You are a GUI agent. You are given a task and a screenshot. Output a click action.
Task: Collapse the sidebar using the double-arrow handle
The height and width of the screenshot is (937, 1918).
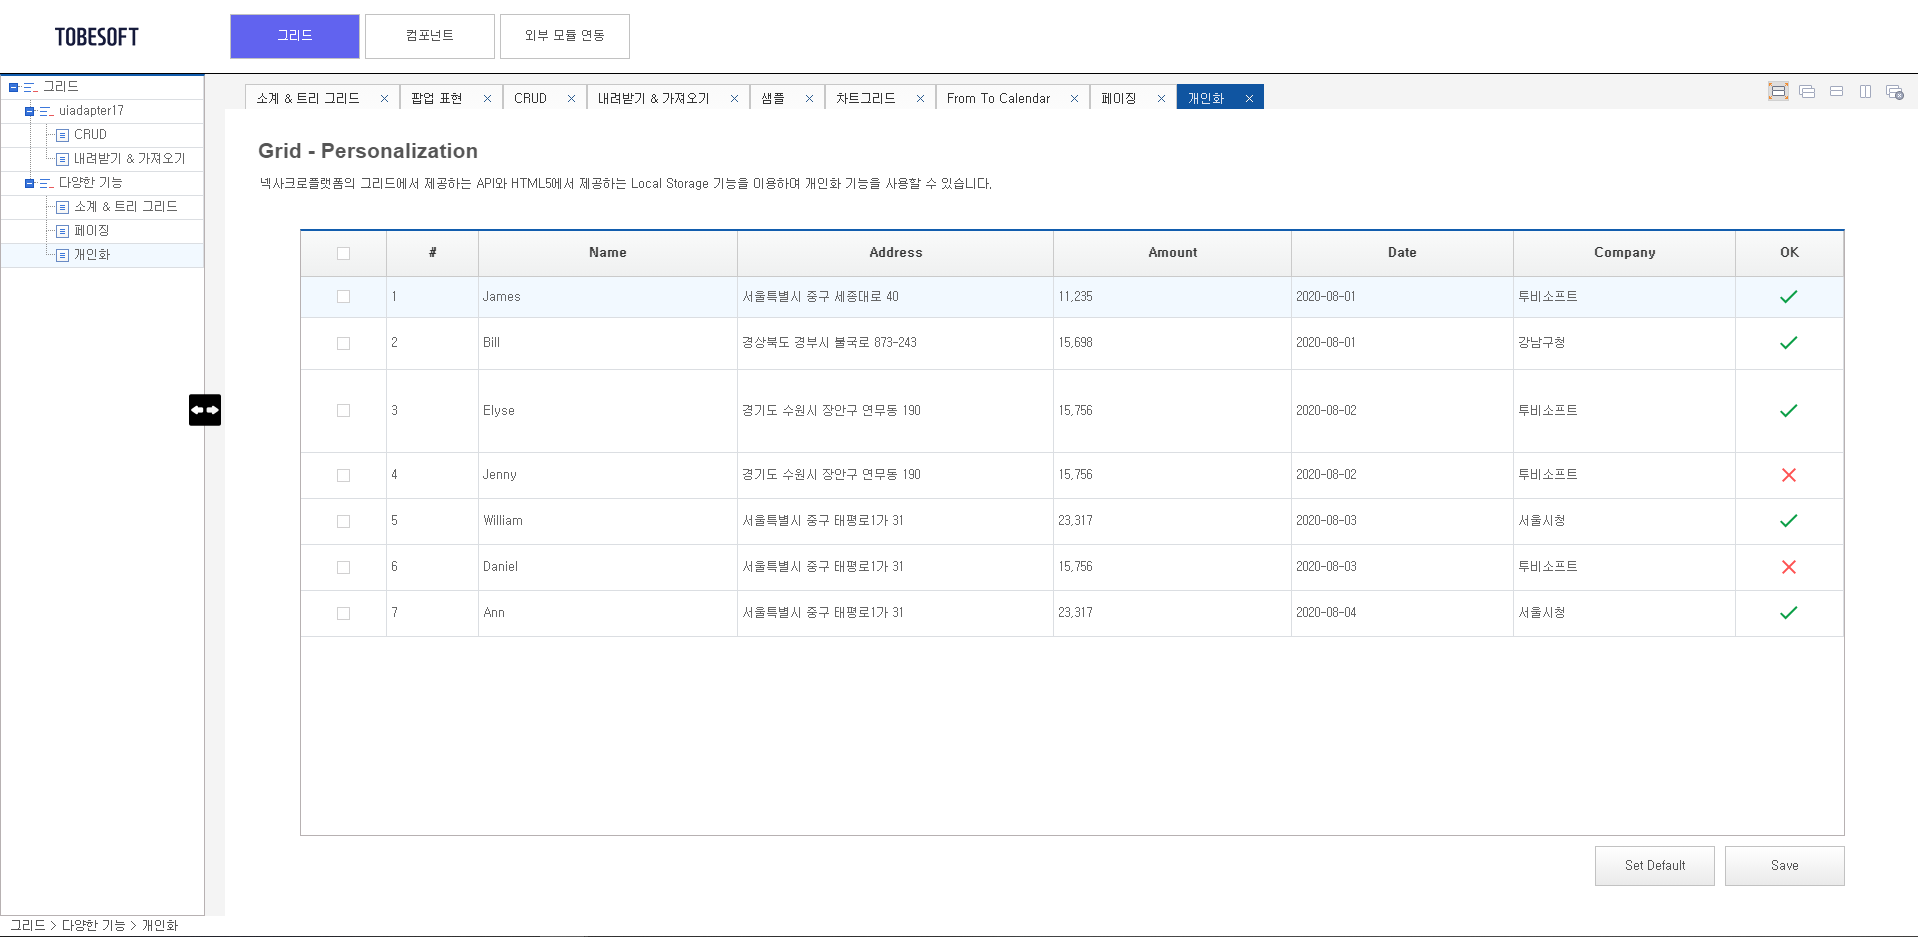click(205, 410)
